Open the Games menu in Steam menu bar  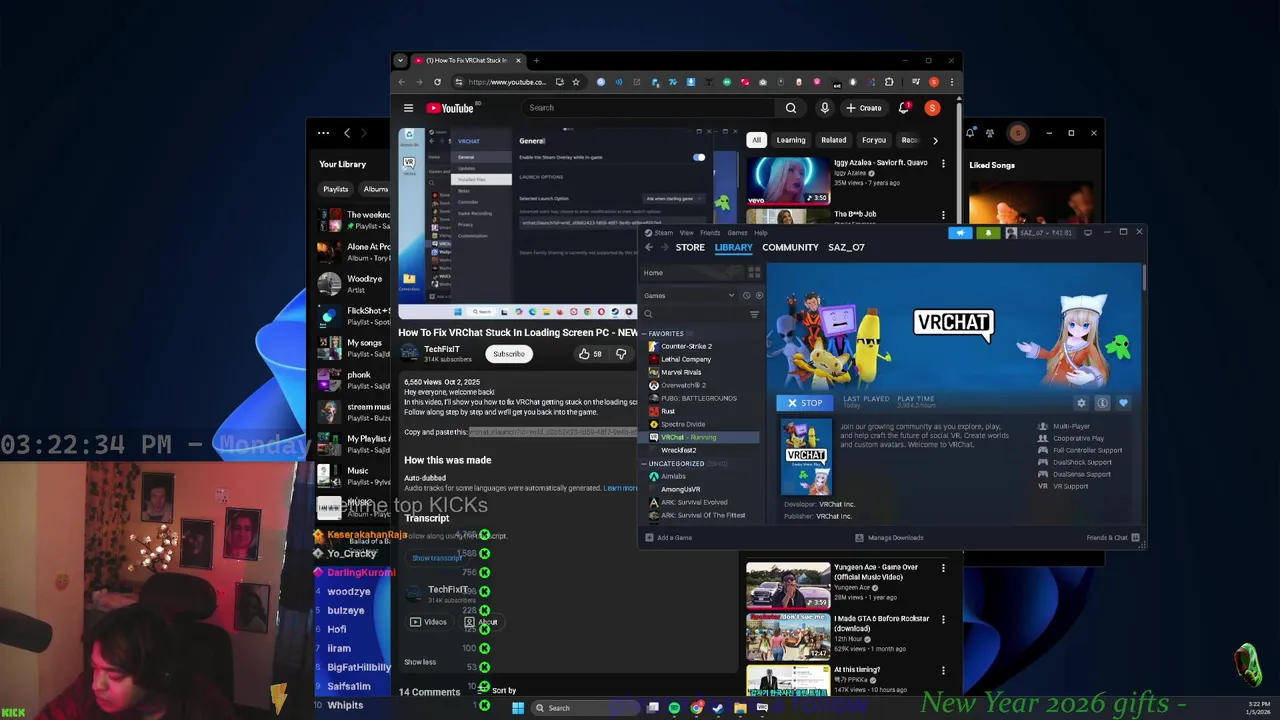(x=737, y=233)
